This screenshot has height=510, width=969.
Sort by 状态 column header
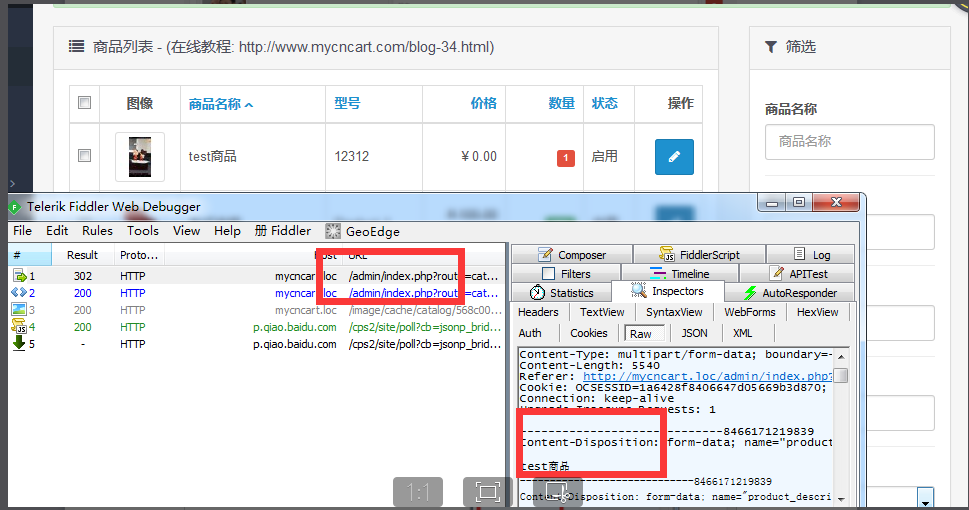point(604,103)
